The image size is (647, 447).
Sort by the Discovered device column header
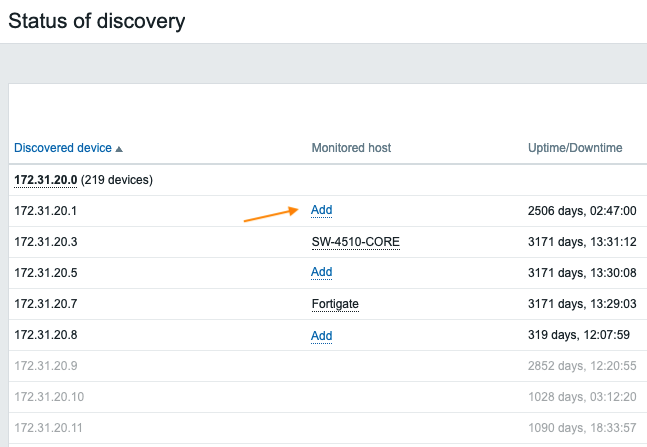coord(62,148)
